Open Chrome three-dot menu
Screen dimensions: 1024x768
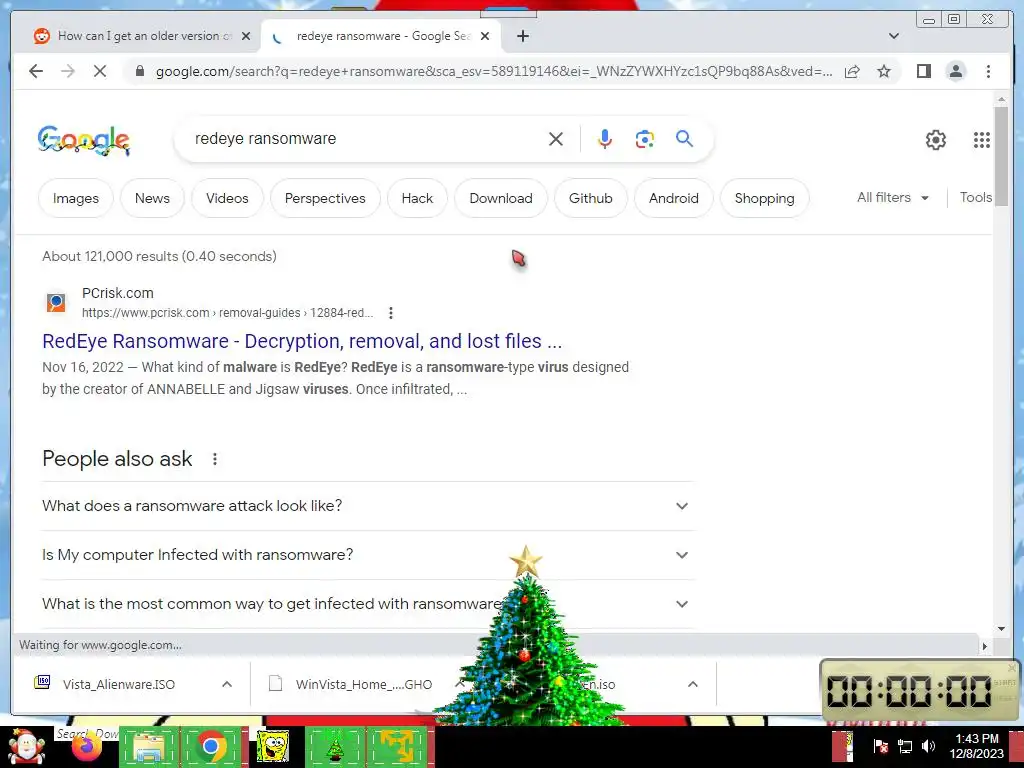[988, 71]
